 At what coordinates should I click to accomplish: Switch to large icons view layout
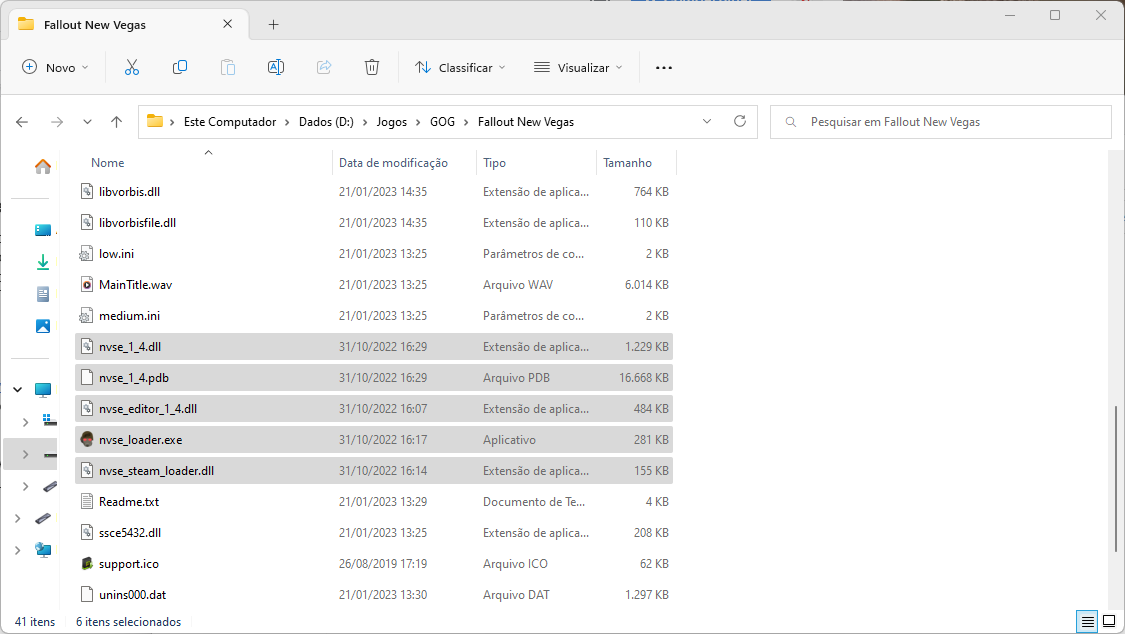(1109, 621)
